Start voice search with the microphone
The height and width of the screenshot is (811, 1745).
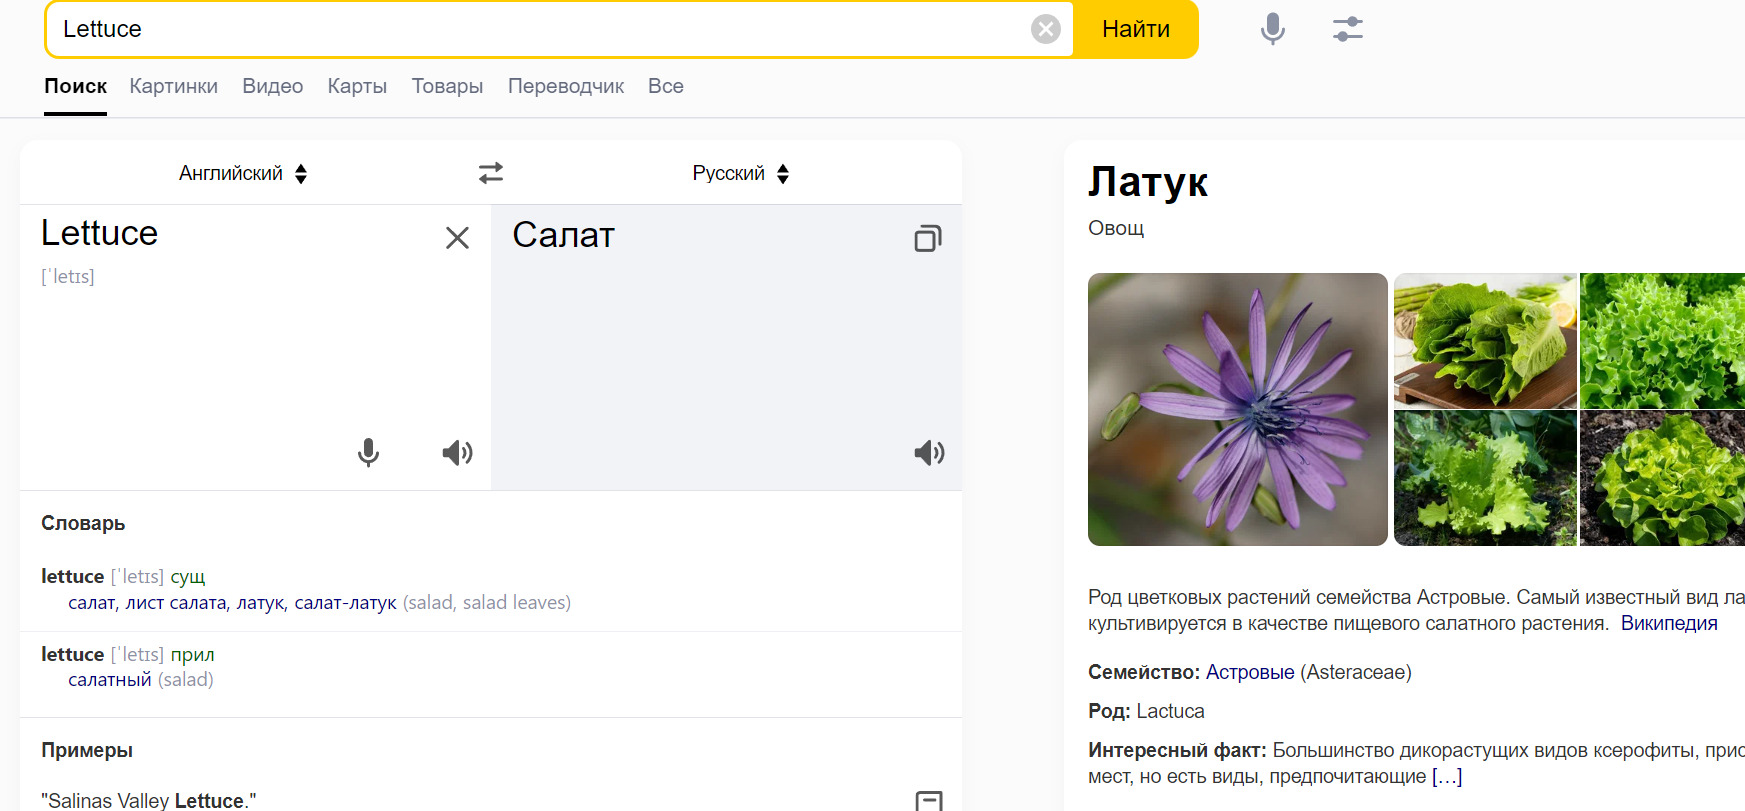point(1272,29)
